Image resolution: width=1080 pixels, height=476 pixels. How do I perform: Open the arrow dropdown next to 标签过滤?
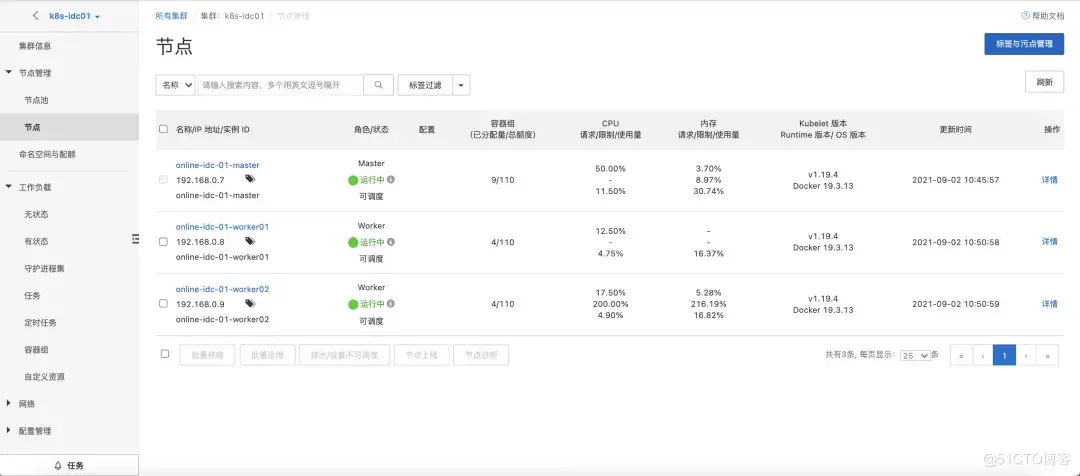click(x=461, y=85)
